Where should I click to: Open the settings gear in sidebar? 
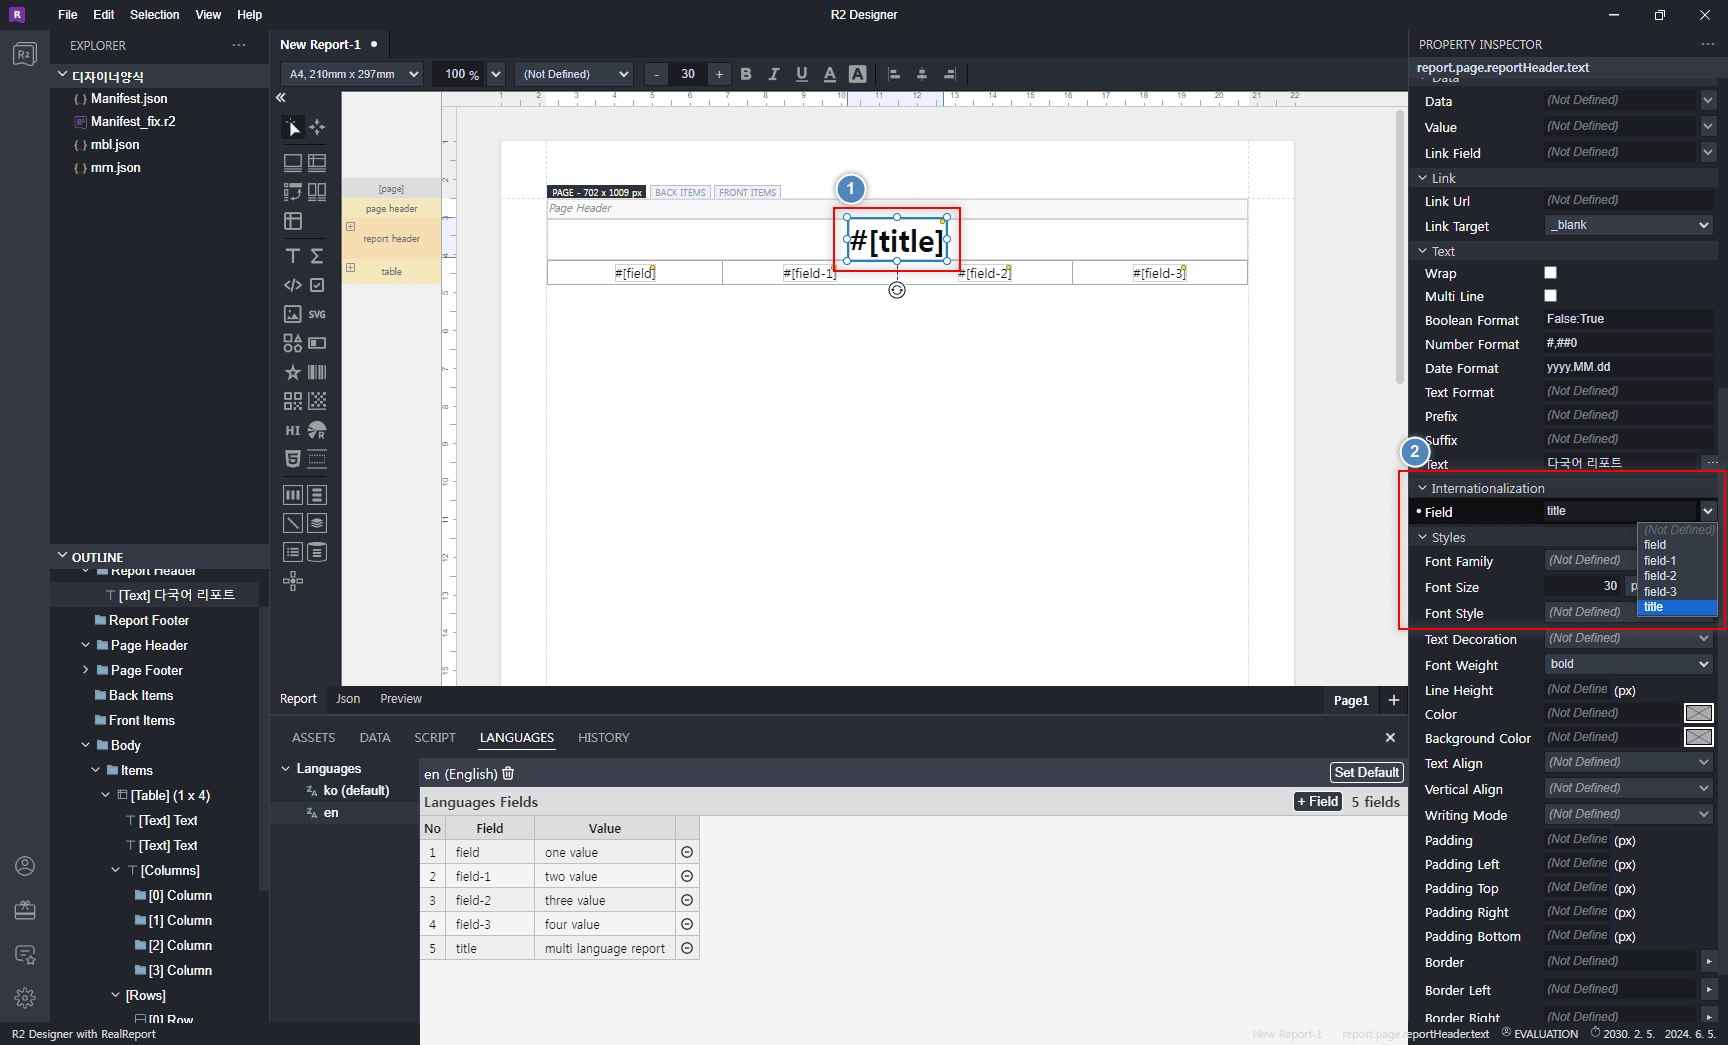pyautogui.click(x=25, y=997)
